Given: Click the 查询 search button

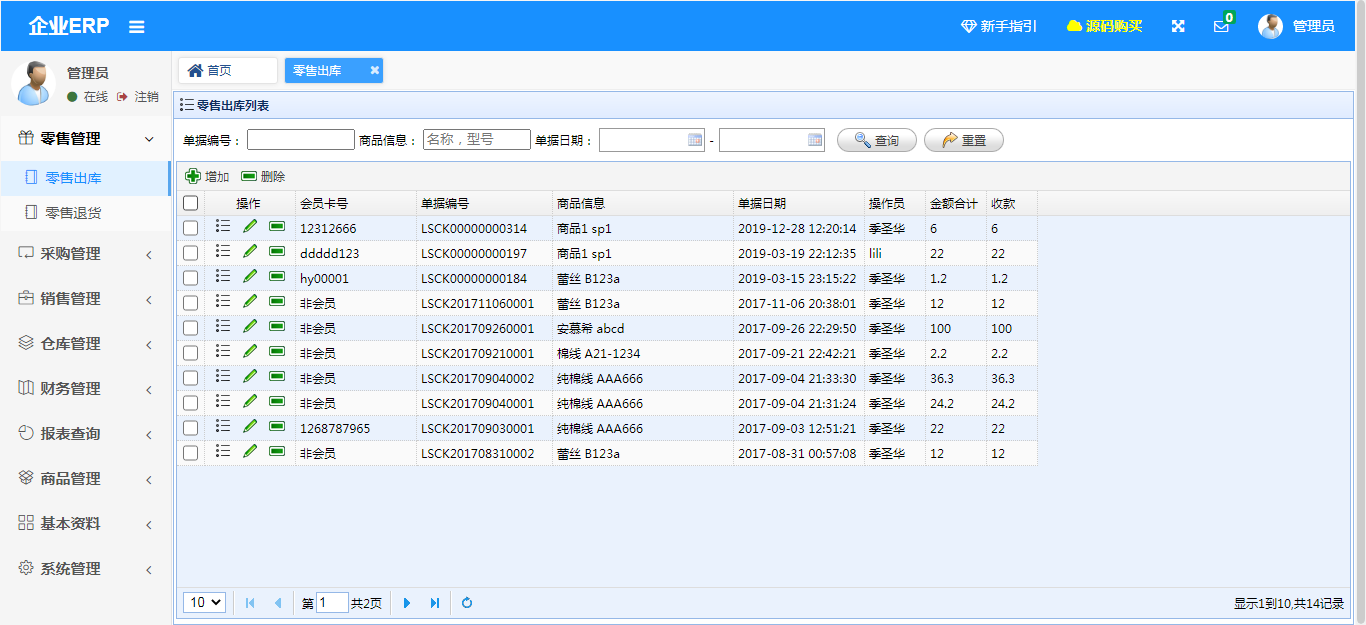Looking at the screenshot, I should [x=876, y=141].
